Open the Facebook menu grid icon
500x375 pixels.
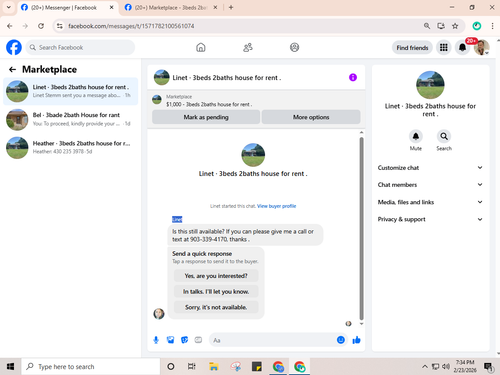click(x=443, y=47)
